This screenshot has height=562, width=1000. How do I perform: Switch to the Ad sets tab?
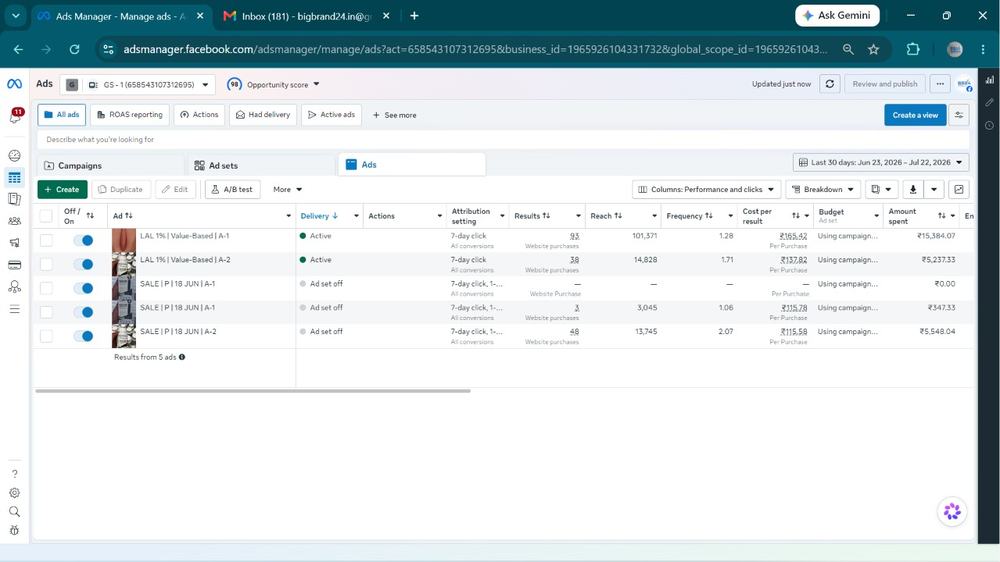coord(260,165)
